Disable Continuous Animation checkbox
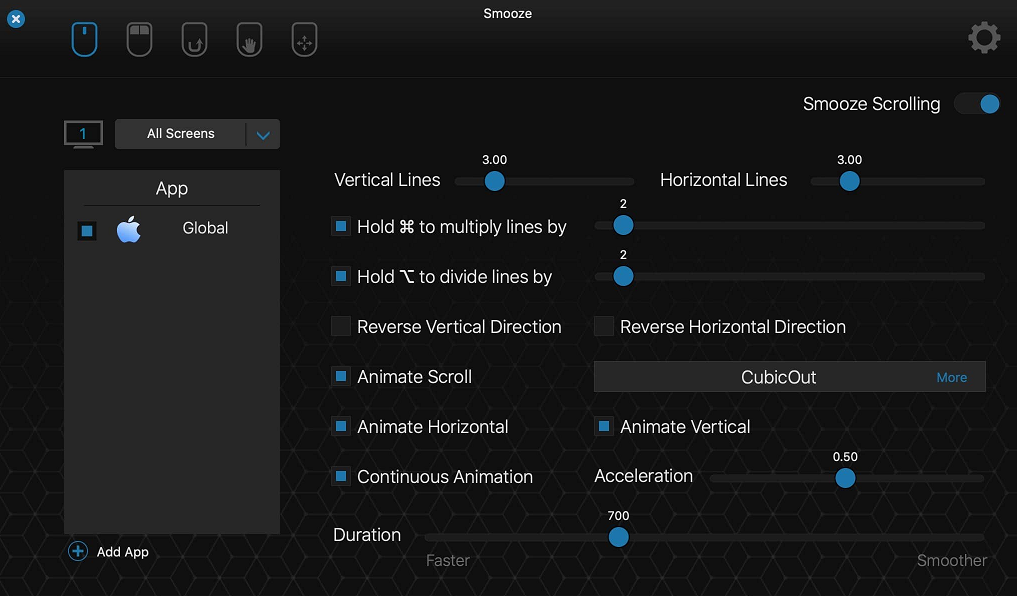Screen dimensions: 1017x596 (341, 476)
